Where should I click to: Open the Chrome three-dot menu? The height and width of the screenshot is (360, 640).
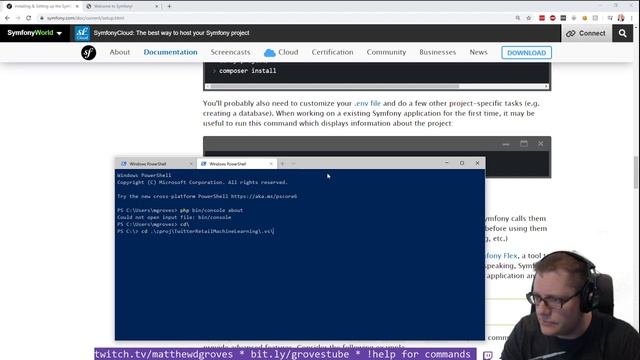(x=632, y=18)
